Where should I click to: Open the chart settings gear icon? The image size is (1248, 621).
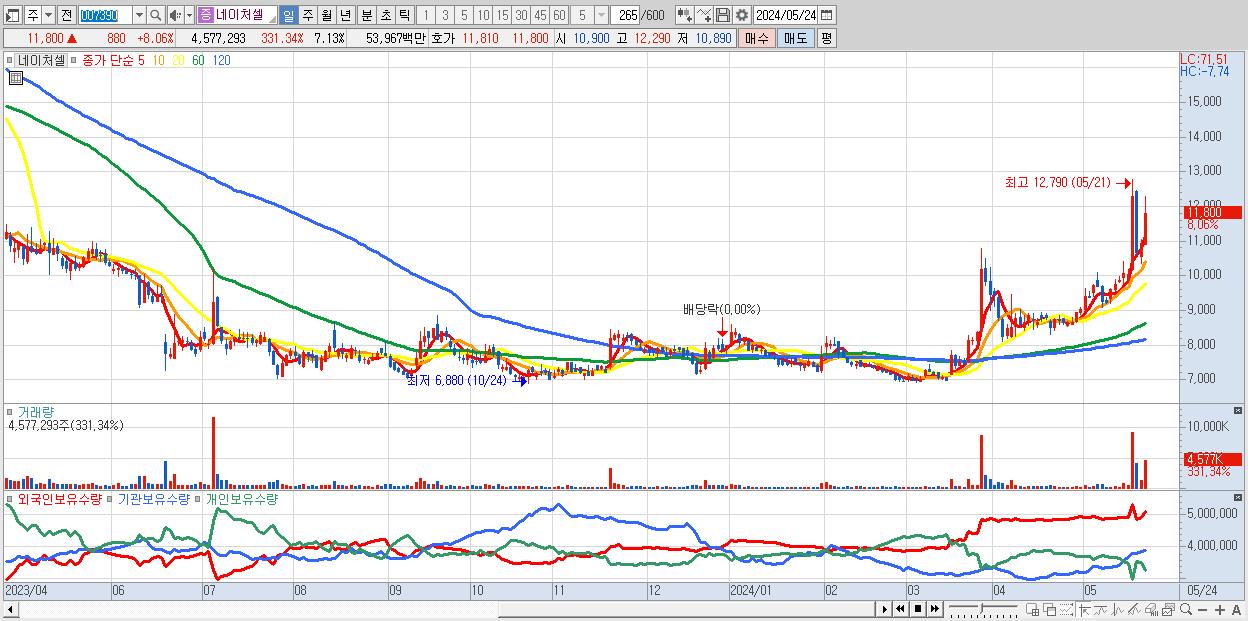(x=741, y=15)
